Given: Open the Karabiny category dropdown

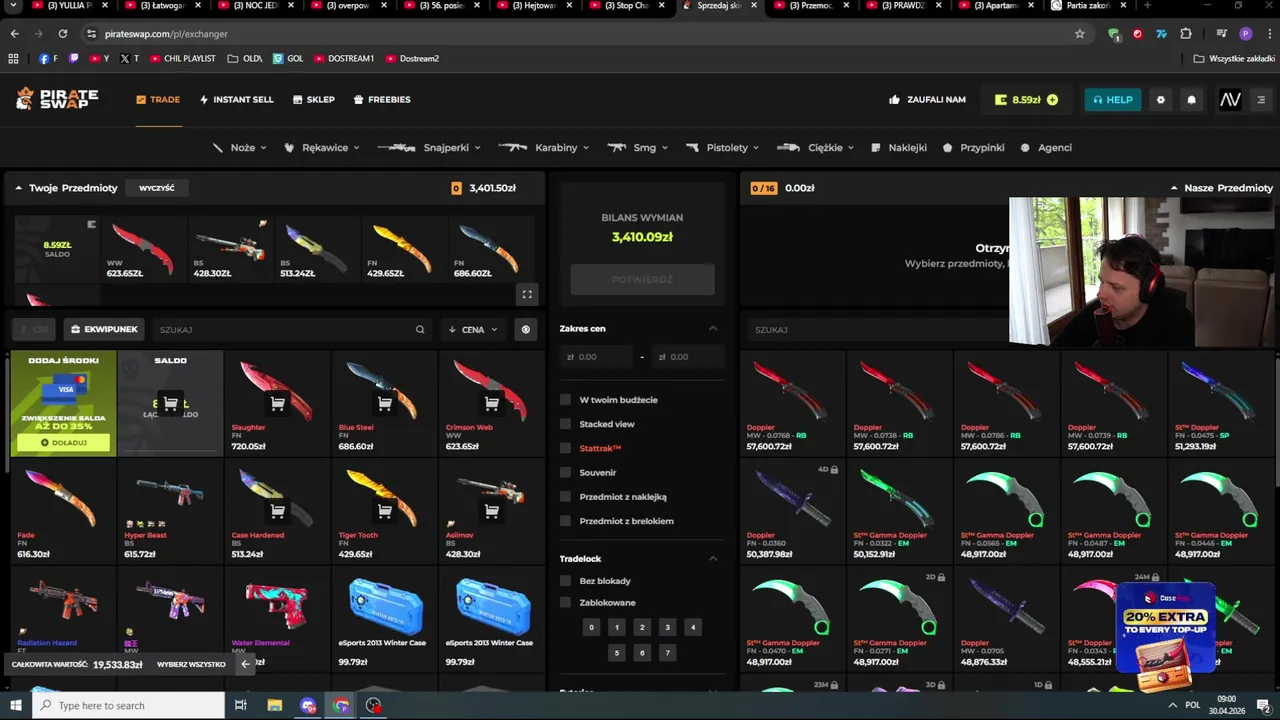Looking at the screenshot, I should [544, 147].
